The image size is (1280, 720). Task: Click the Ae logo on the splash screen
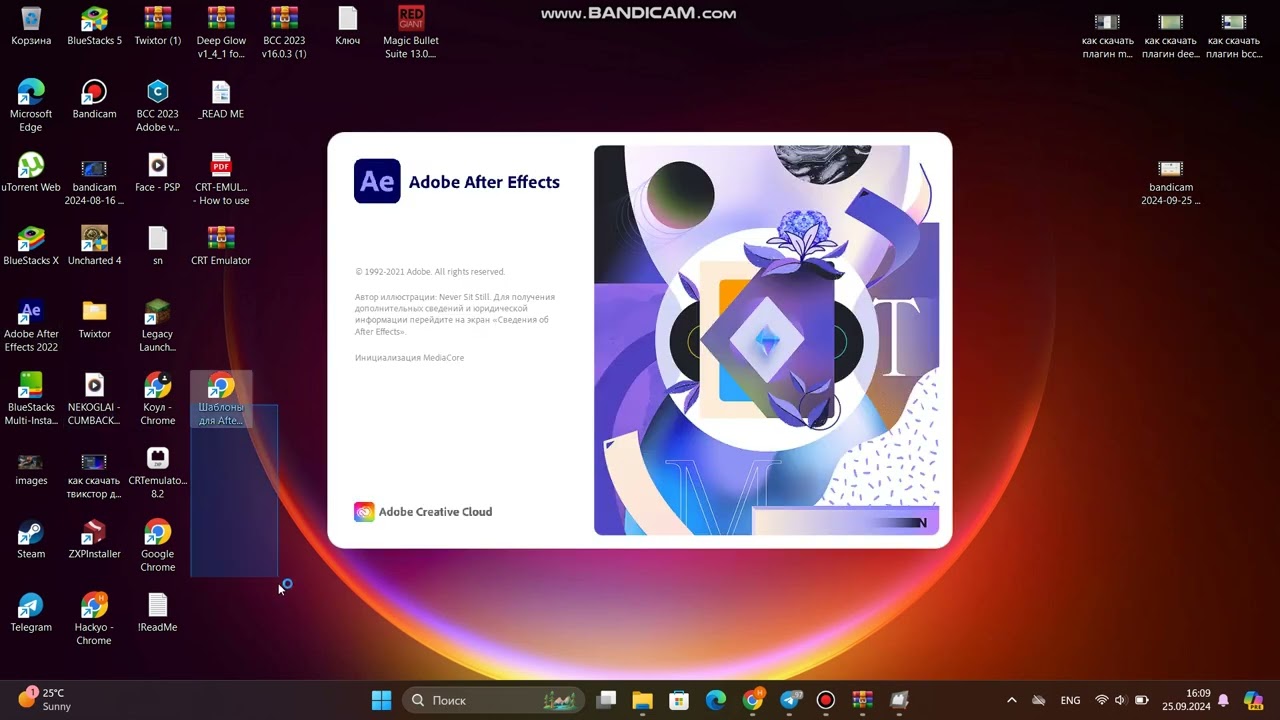pyautogui.click(x=377, y=181)
